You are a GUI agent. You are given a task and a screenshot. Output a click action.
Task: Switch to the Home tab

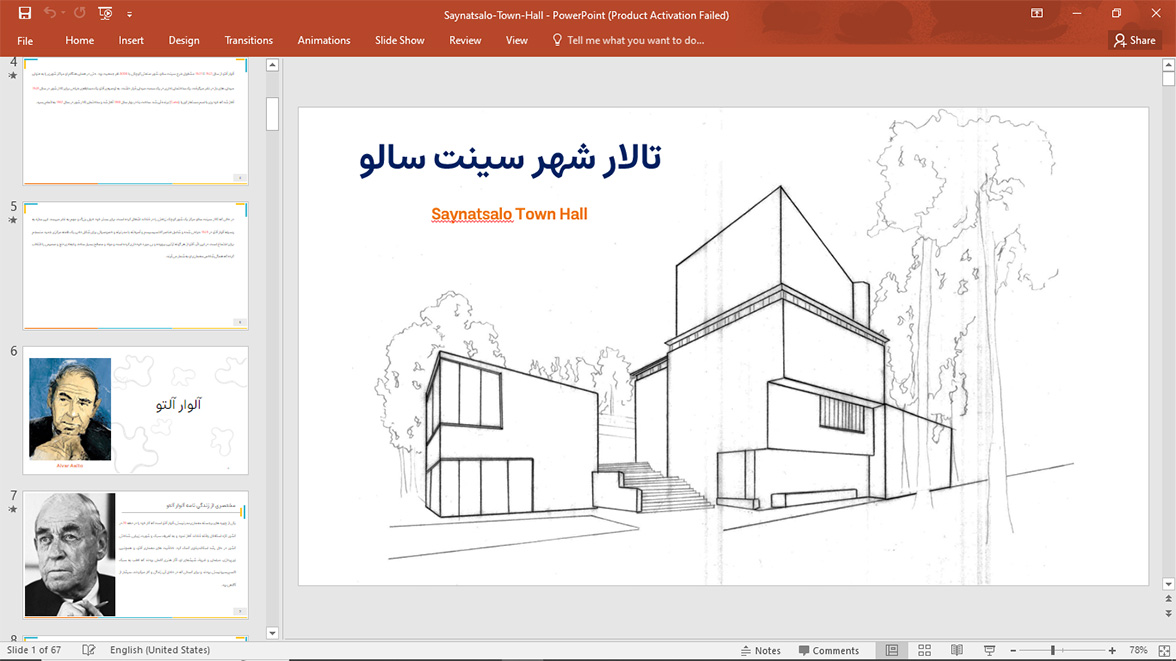click(80, 41)
